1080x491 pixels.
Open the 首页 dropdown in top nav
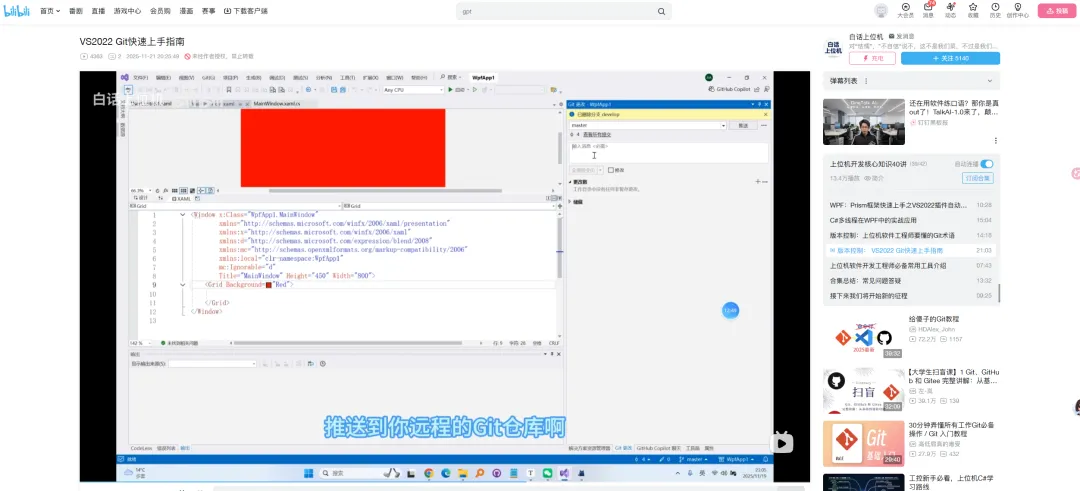(x=50, y=11)
